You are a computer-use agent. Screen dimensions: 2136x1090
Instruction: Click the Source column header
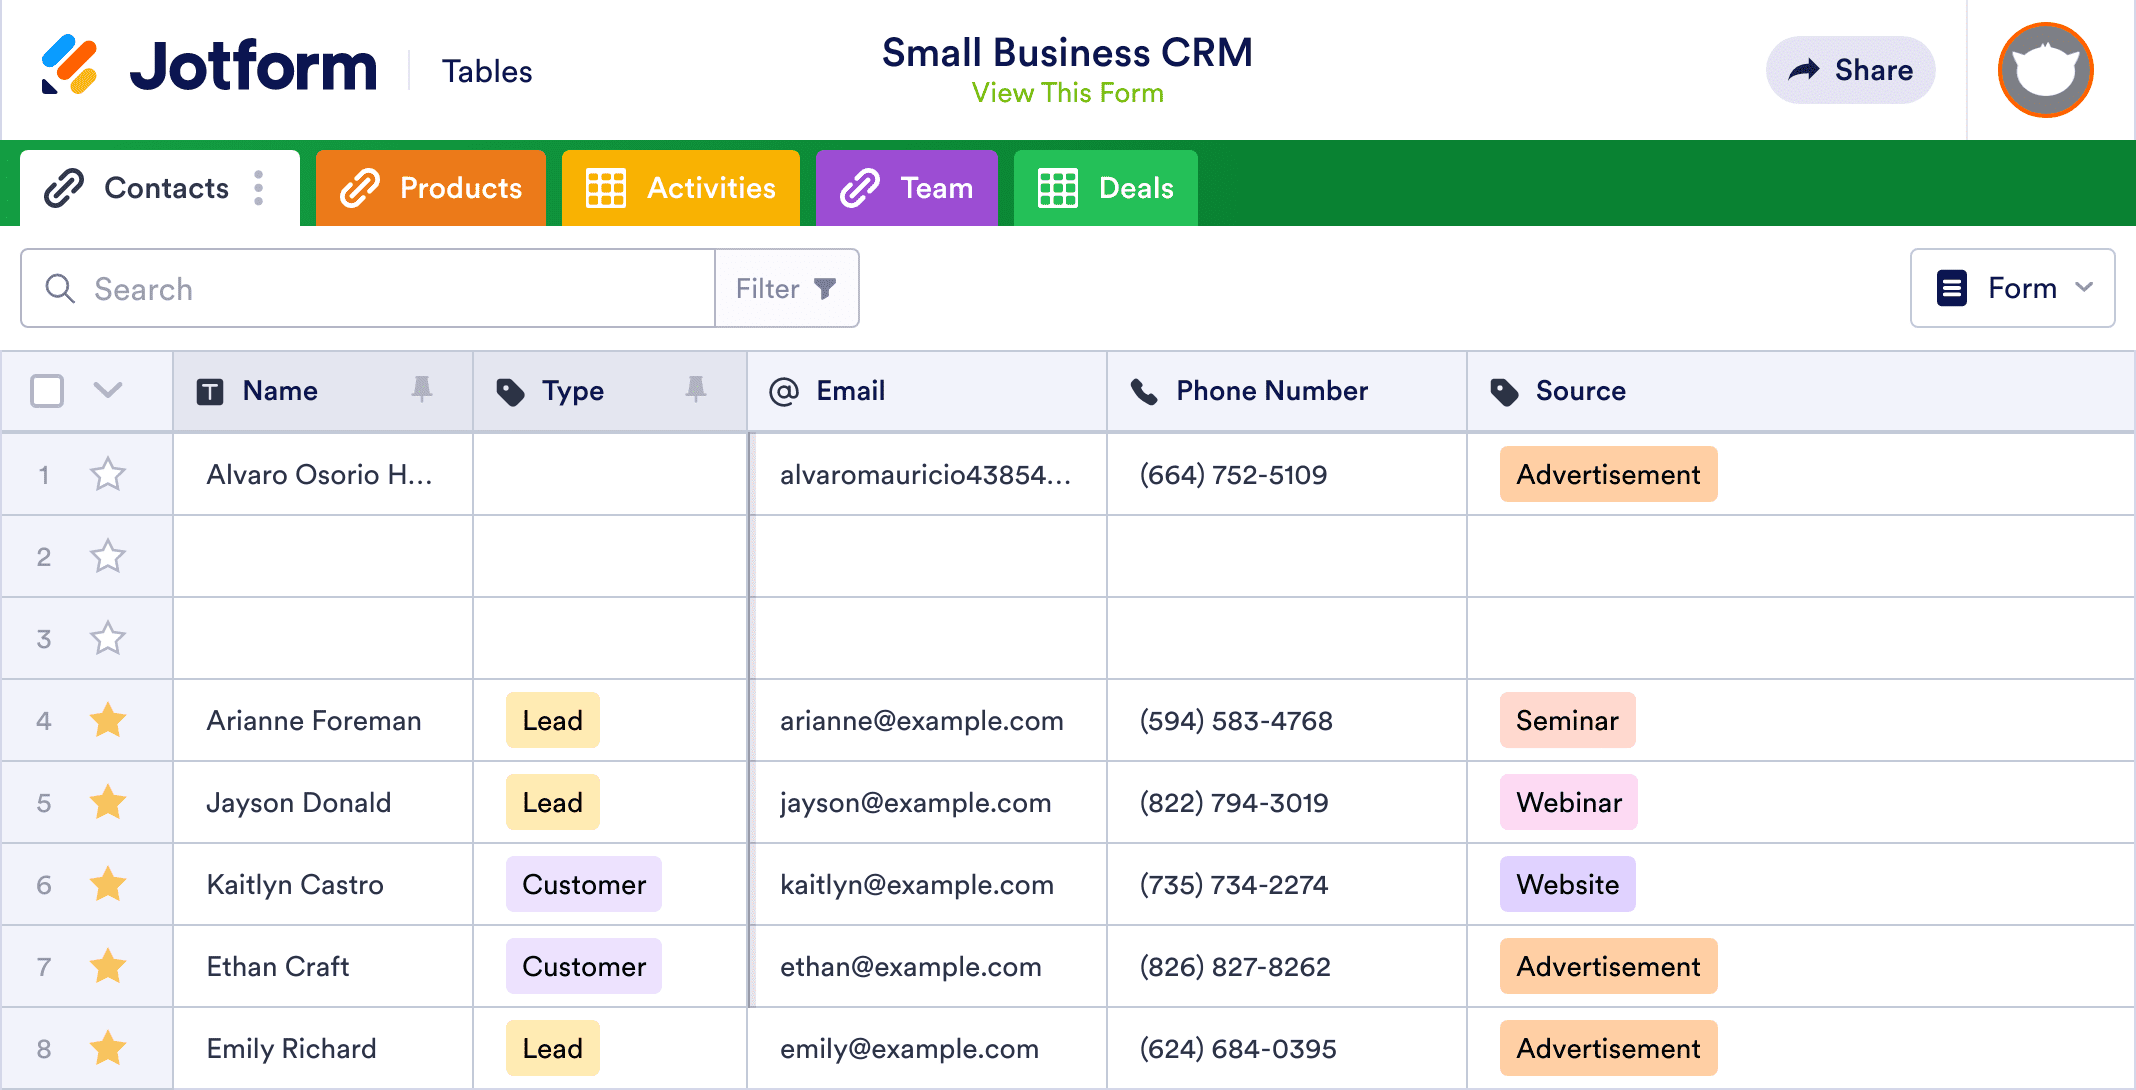[1800, 391]
